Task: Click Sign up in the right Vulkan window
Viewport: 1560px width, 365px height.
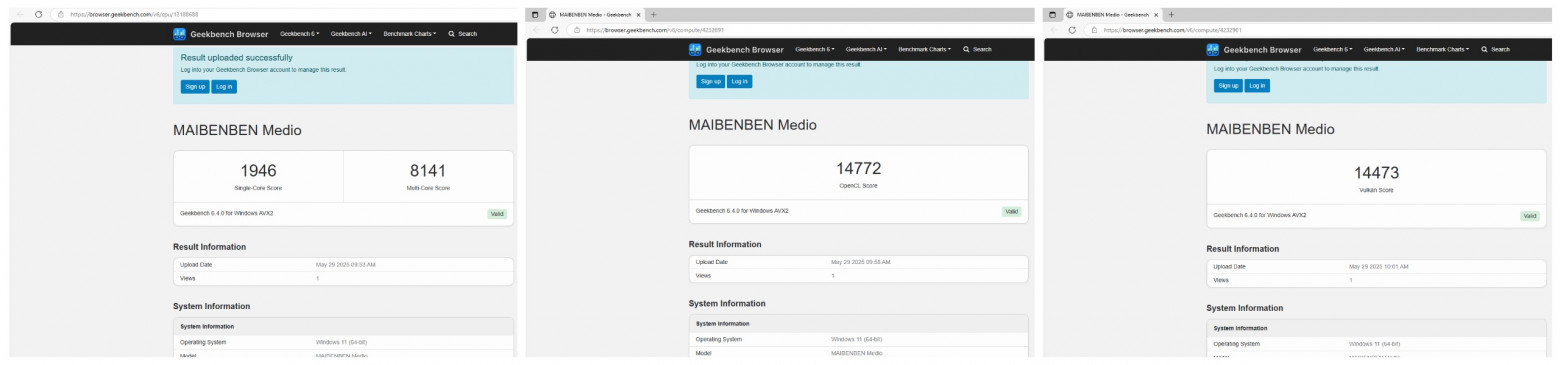Action: [x=1228, y=85]
